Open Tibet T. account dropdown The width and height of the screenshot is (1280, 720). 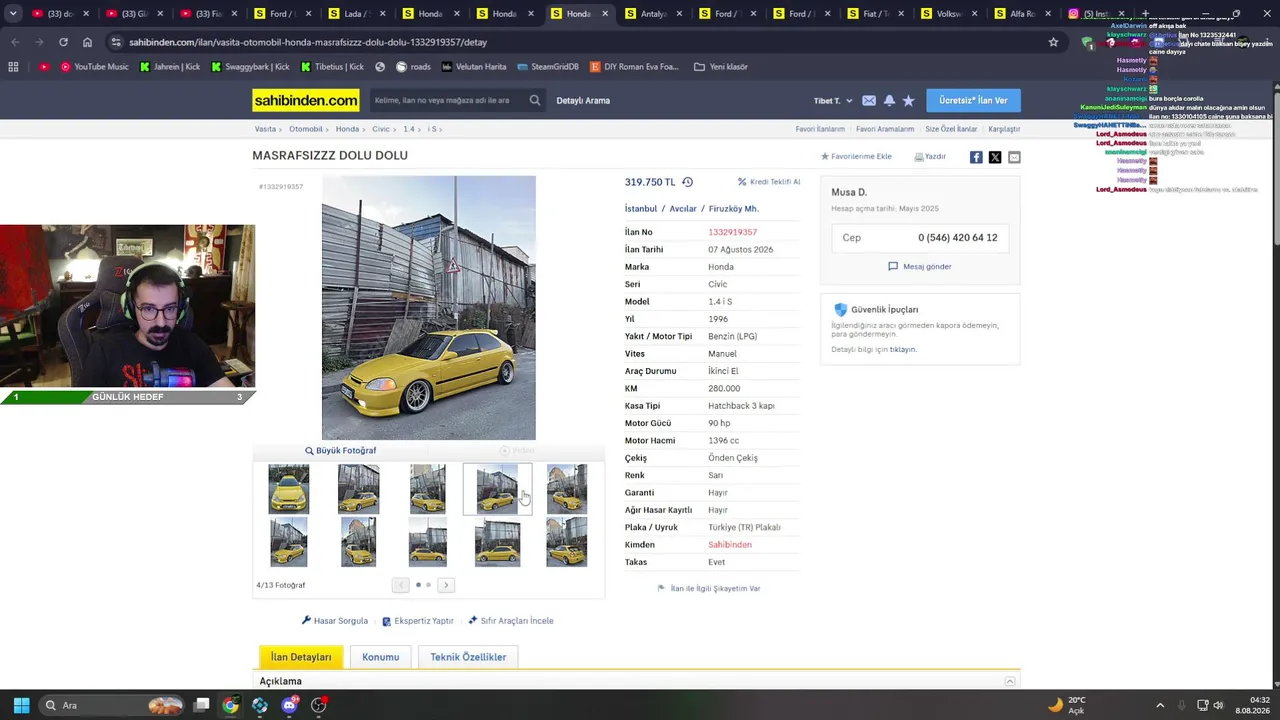coord(833,101)
